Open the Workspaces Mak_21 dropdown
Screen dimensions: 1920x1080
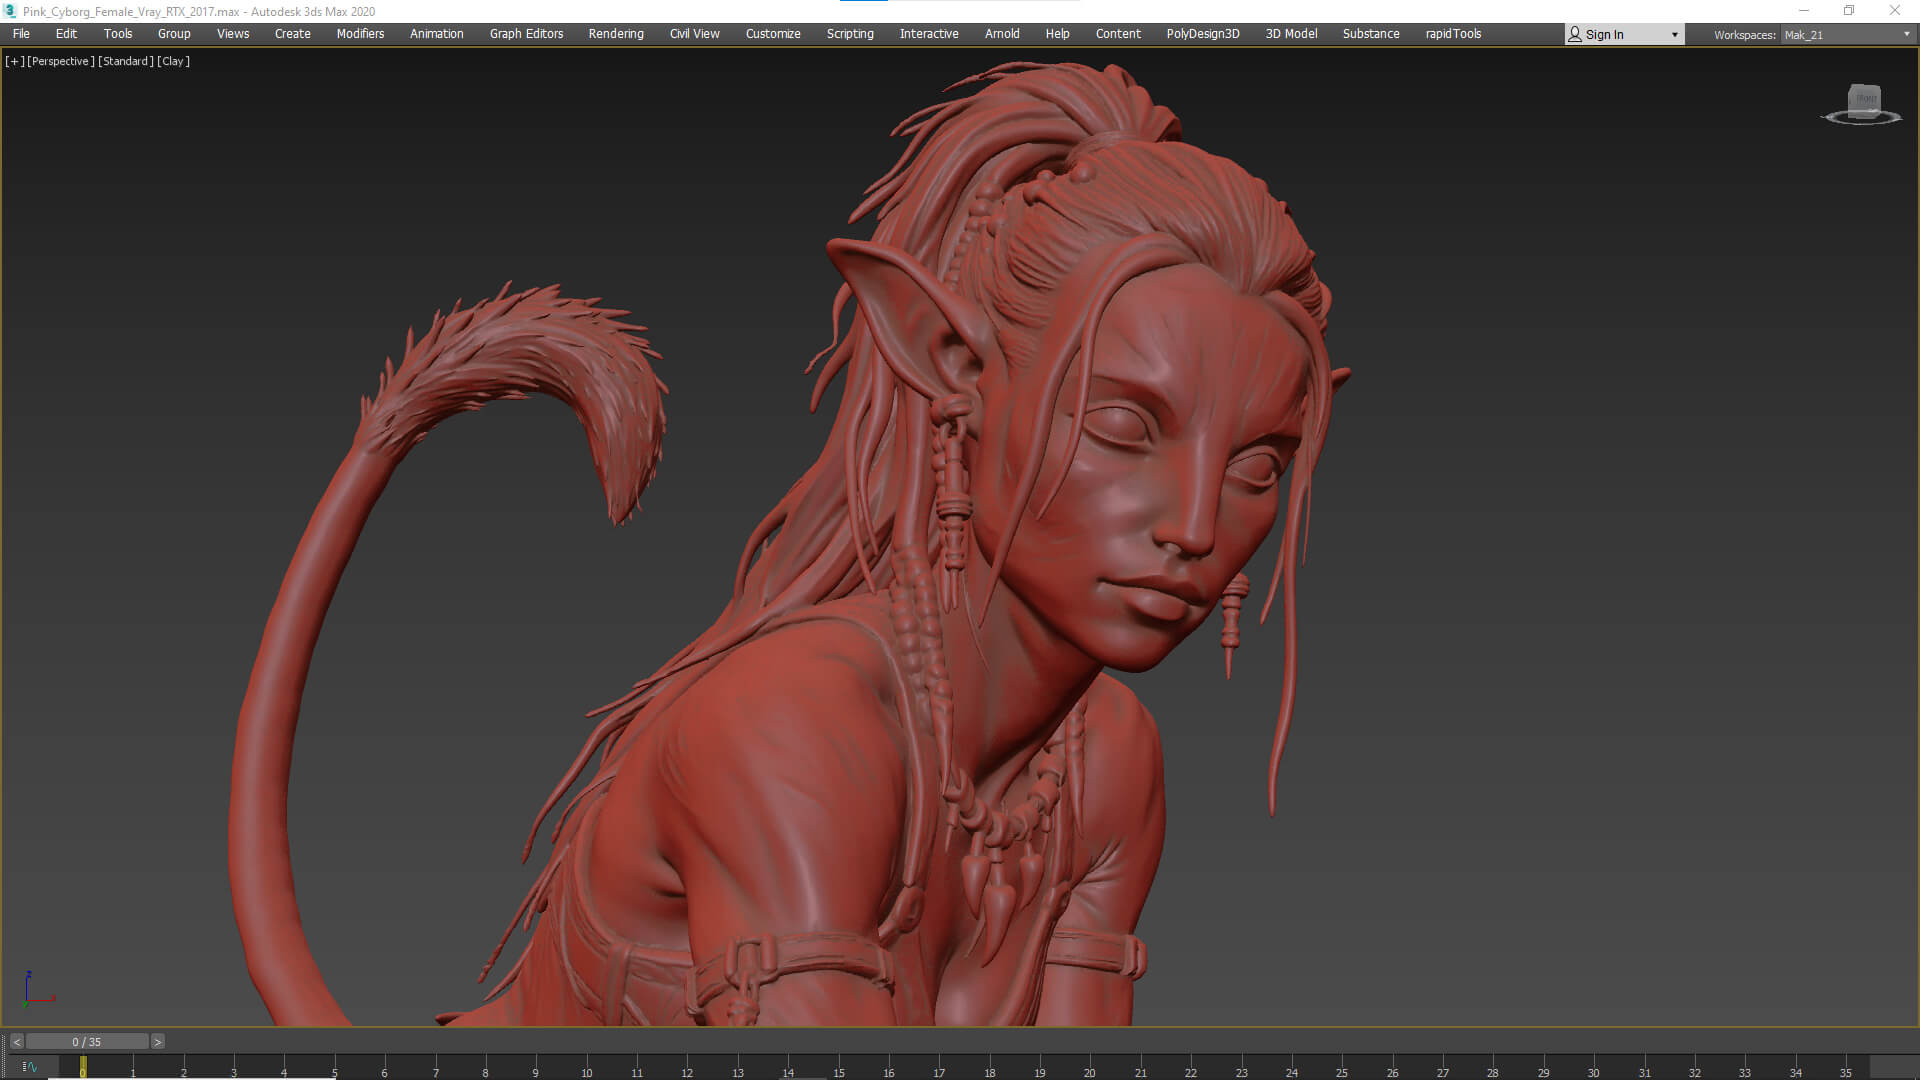pyautogui.click(x=1847, y=35)
